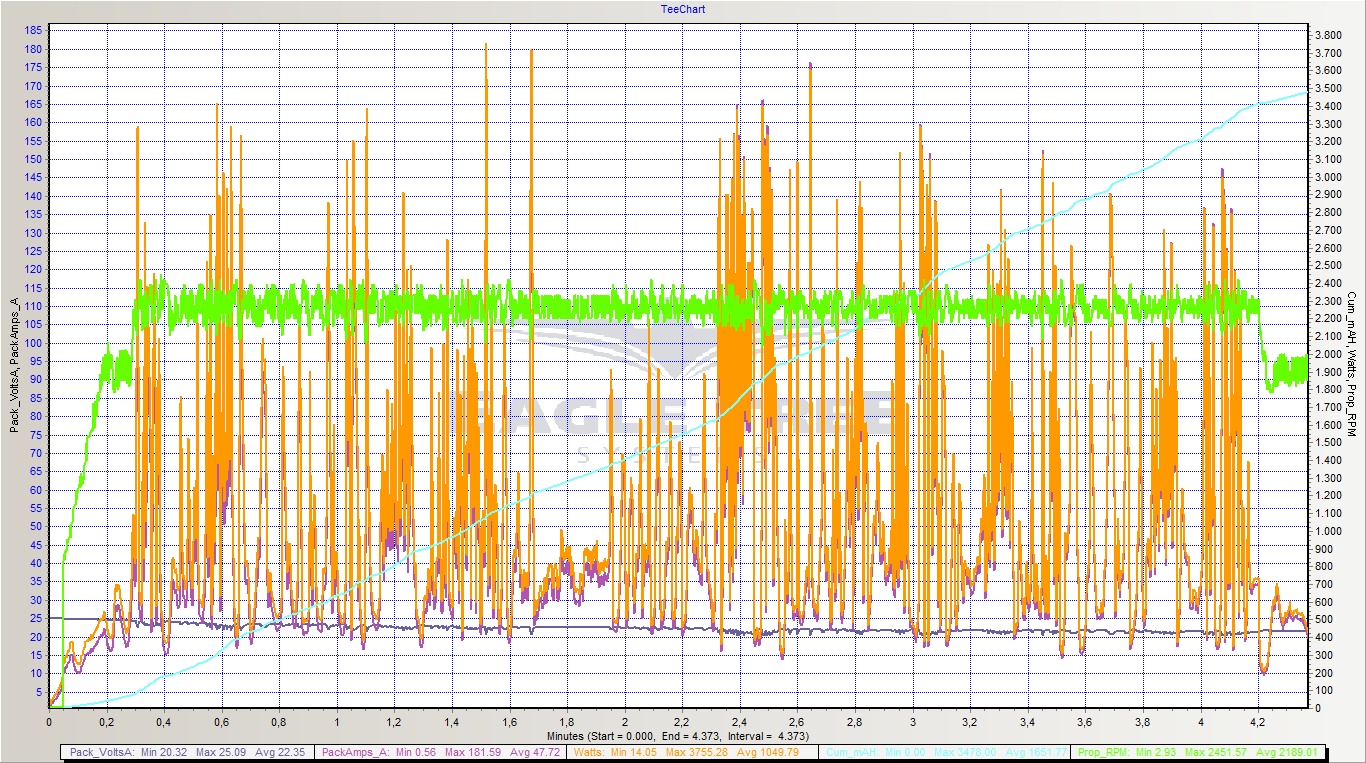Select the PackAmps_A legend entry
The height and width of the screenshot is (763, 1366).
(x=440, y=752)
